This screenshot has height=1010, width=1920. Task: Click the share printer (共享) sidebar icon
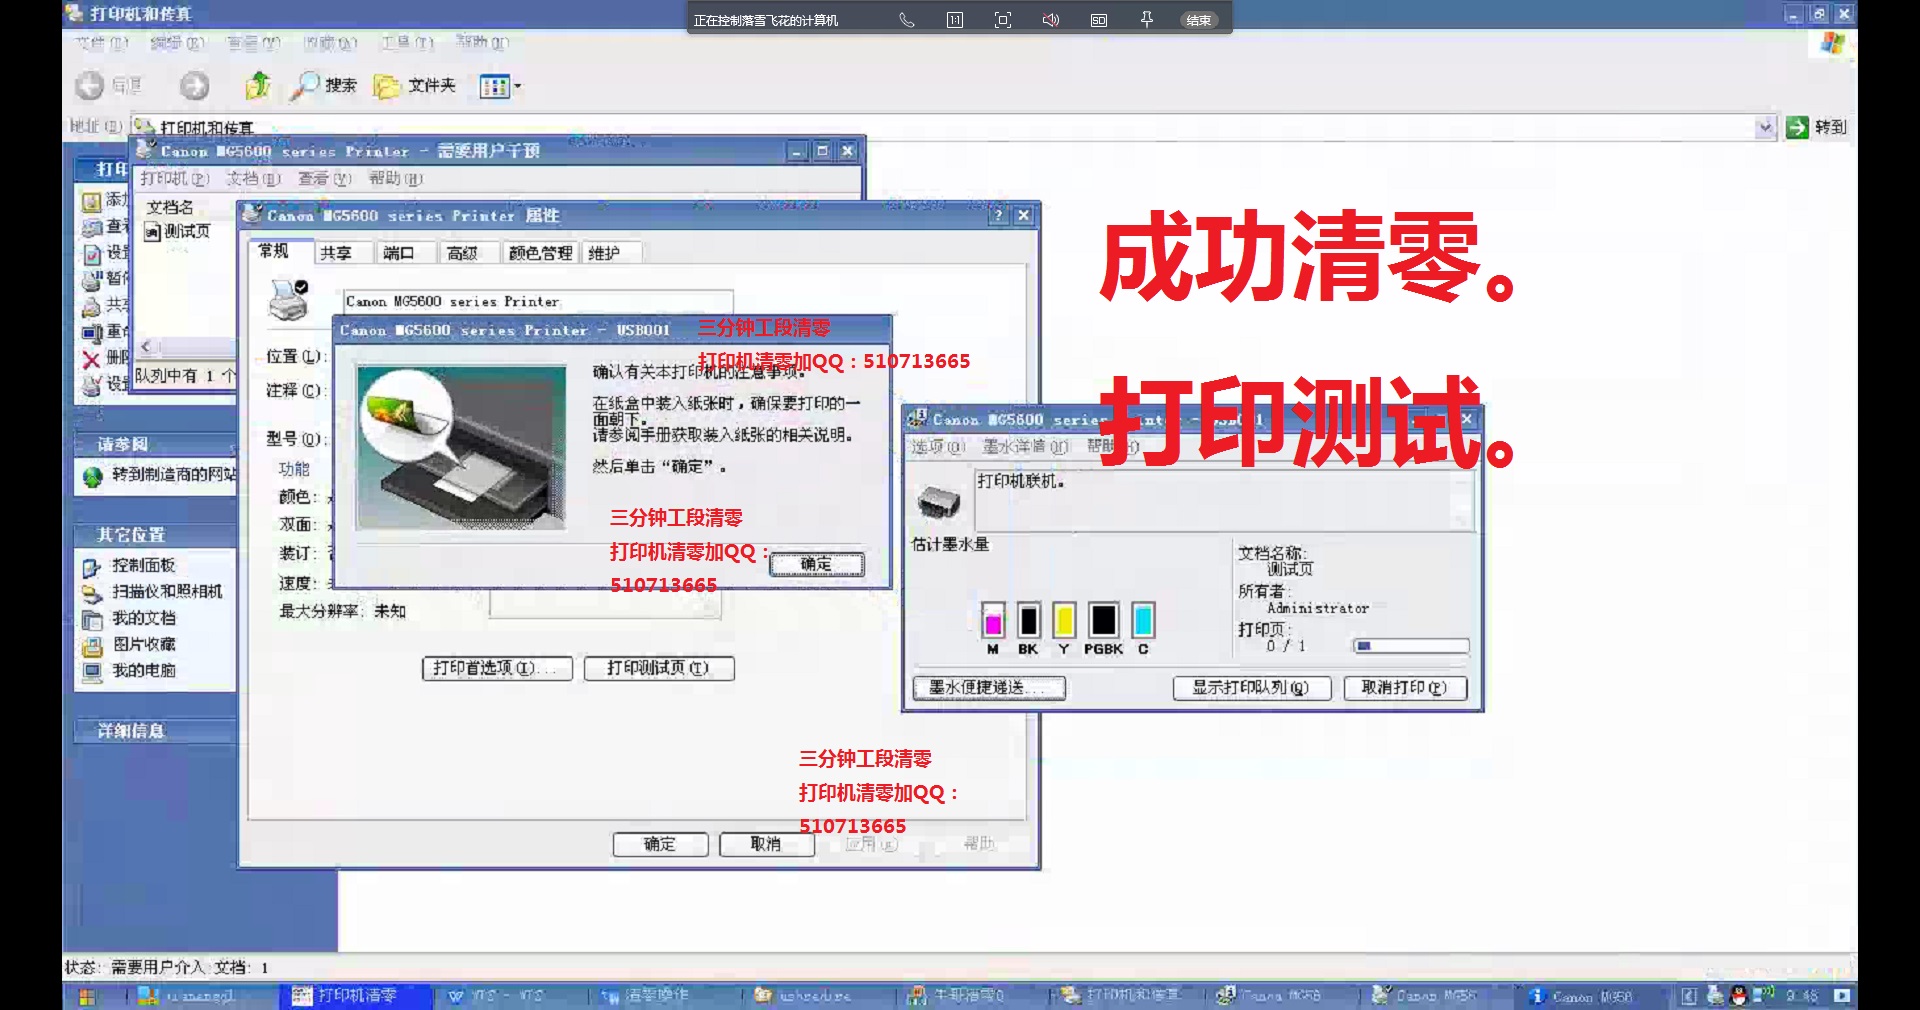coord(92,306)
